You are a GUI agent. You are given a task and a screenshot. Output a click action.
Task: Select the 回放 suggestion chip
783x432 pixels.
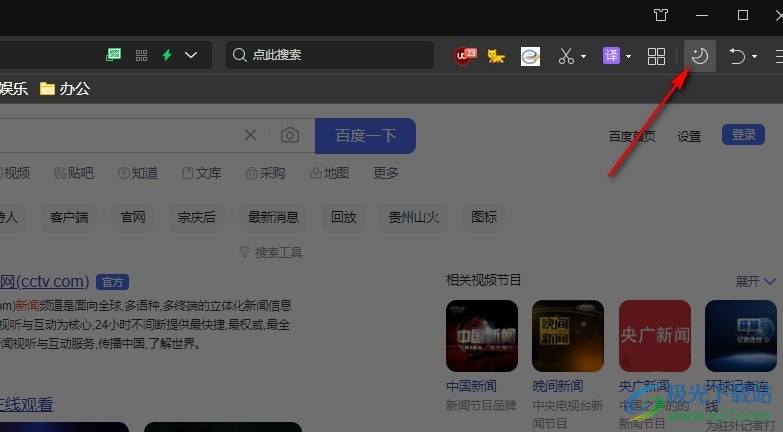pos(344,217)
